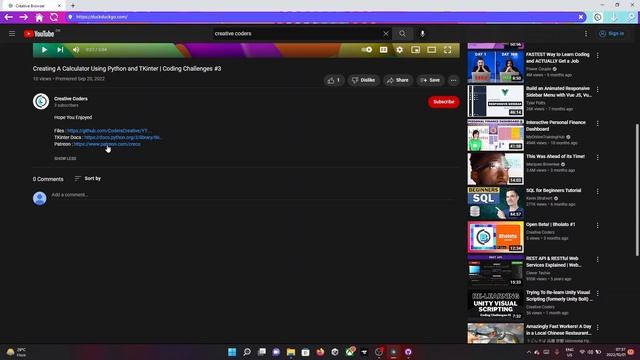Toggle the autoplay switch in the player

(x=367, y=50)
